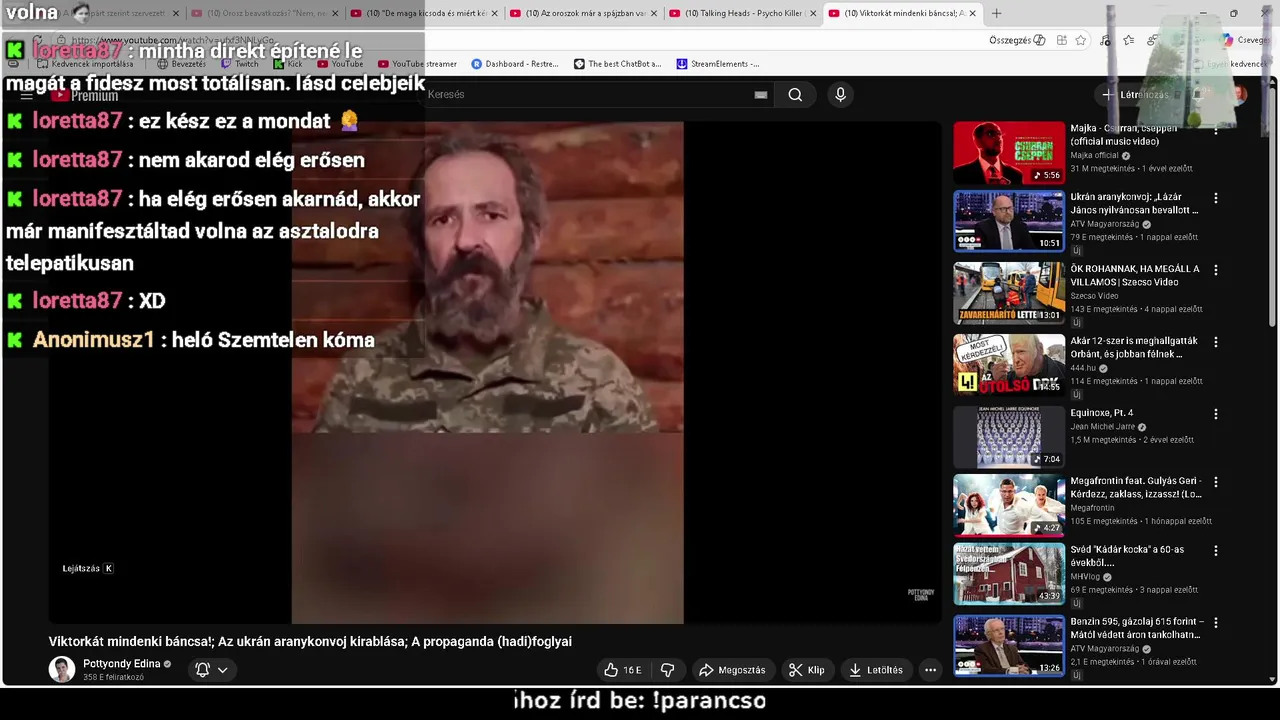The image size is (1280, 720).
Task: Click subscriber count '358 E feliratkozó'
Action: click(113, 678)
